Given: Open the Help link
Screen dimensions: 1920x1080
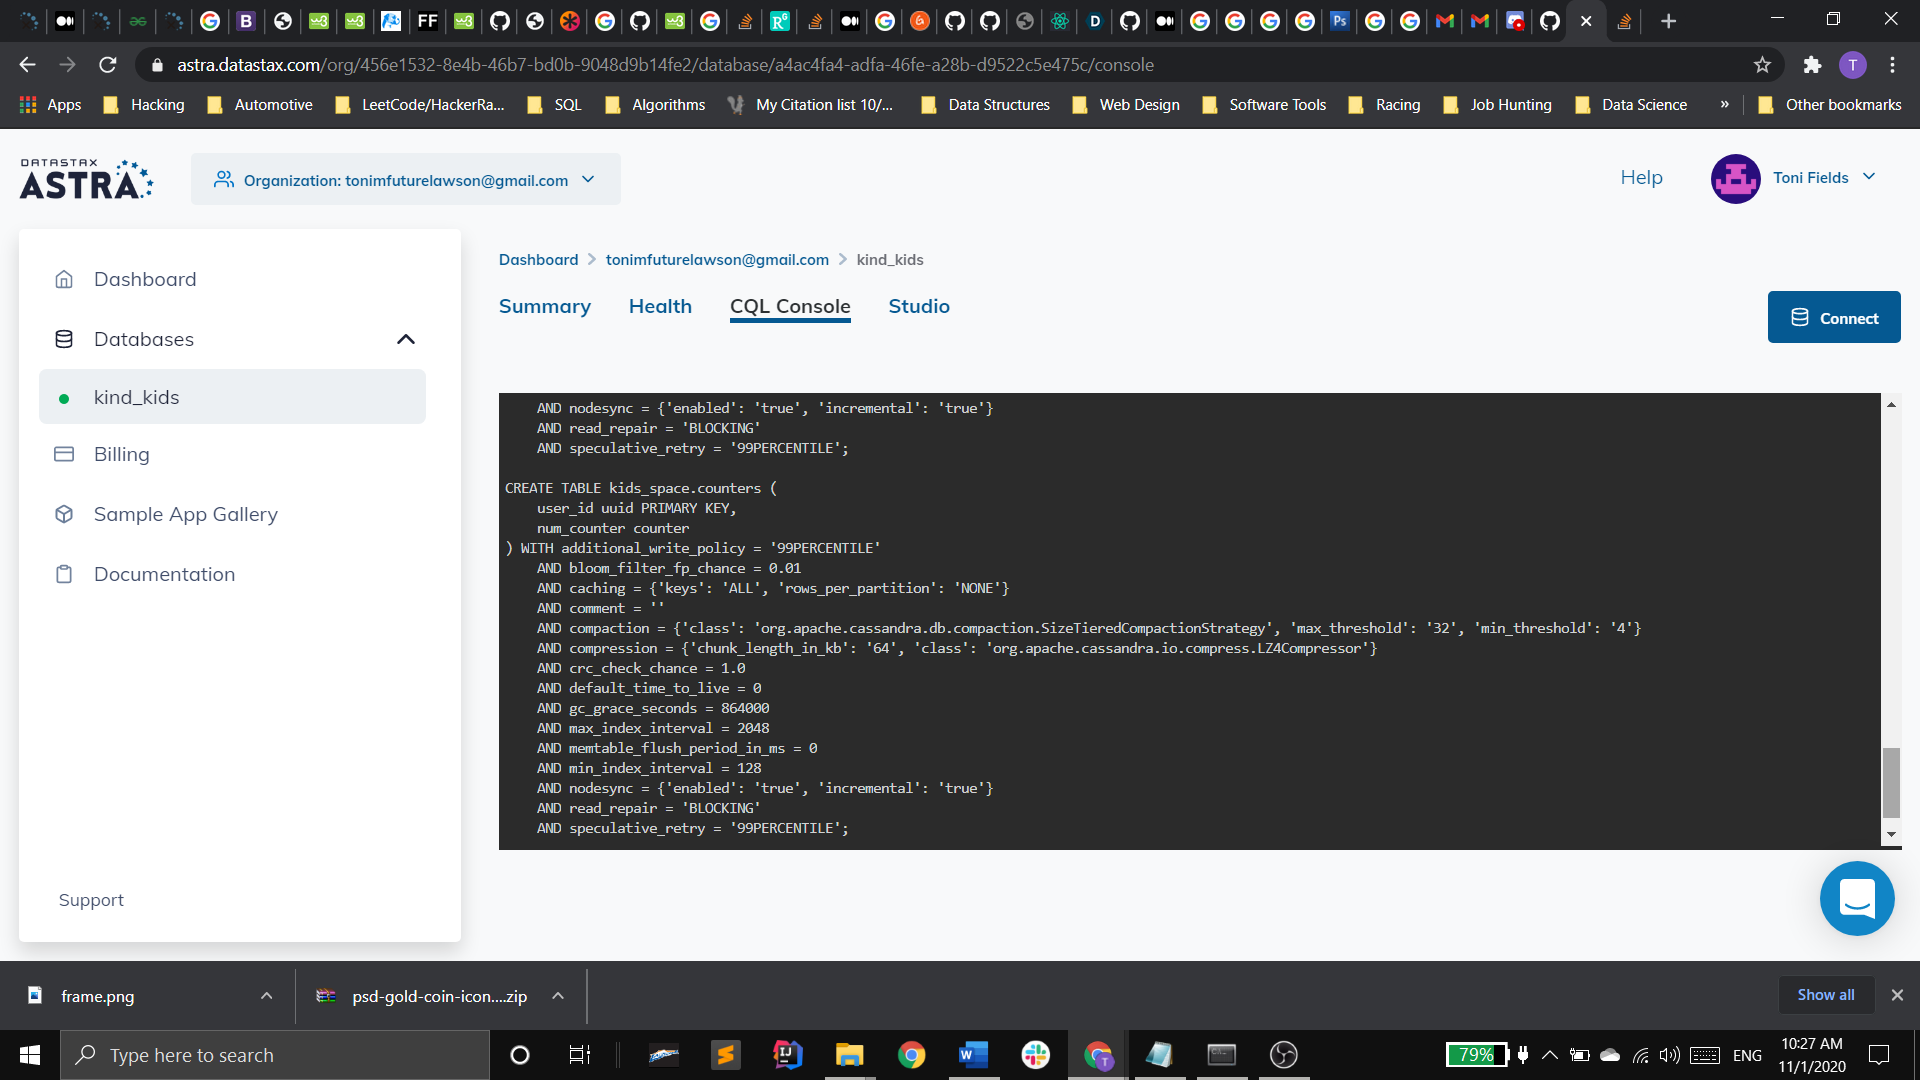Looking at the screenshot, I should (1641, 177).
